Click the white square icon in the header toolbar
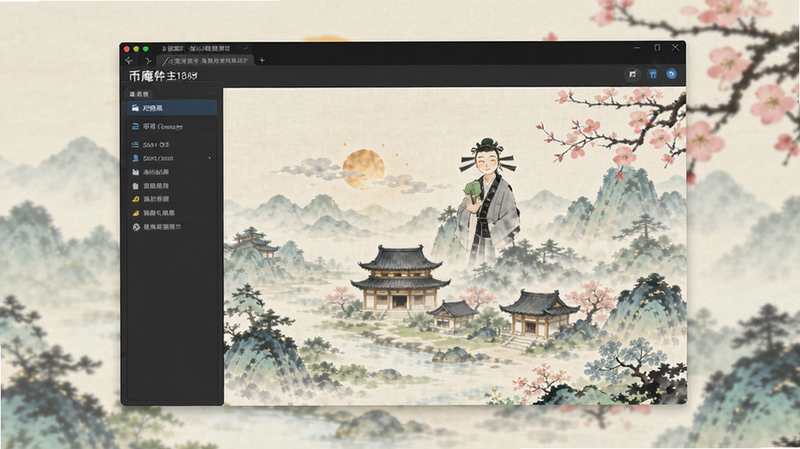Screen dimensions: 800x449 633,74
